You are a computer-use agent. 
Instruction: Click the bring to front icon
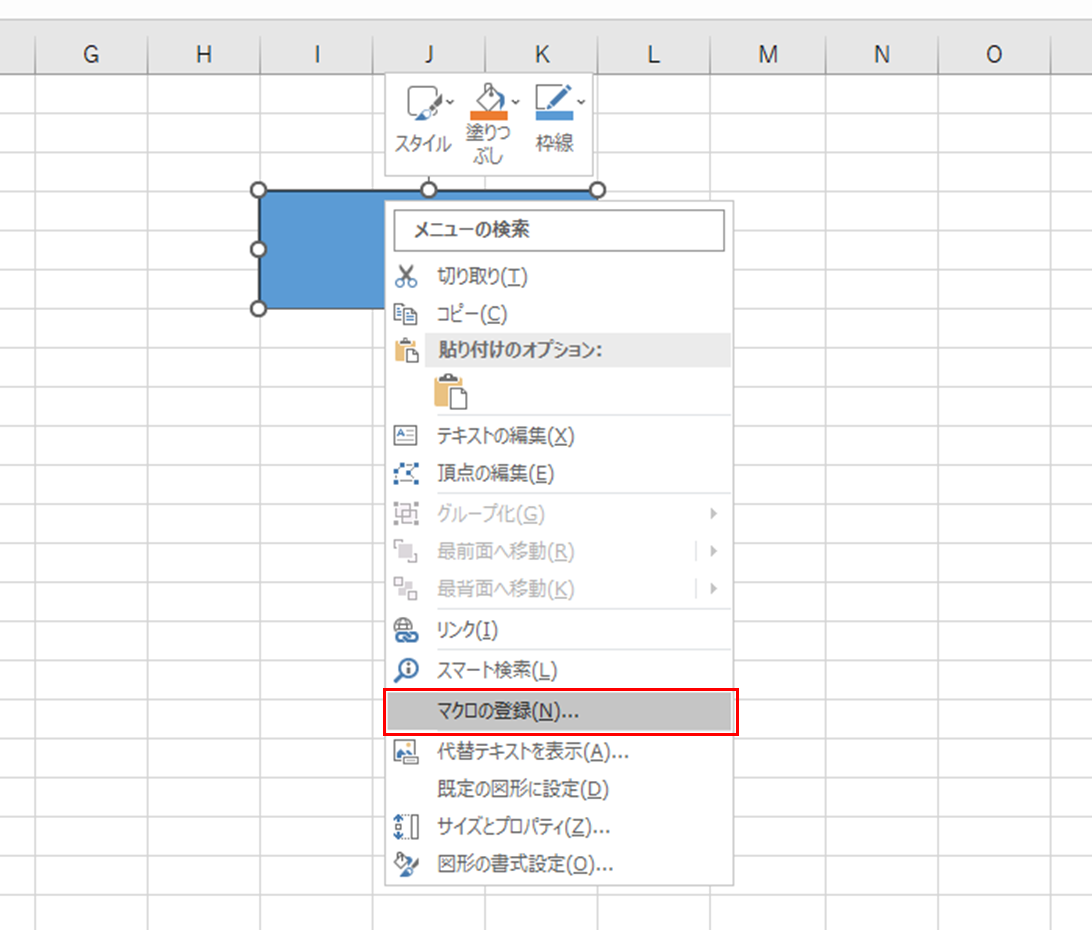406,551
